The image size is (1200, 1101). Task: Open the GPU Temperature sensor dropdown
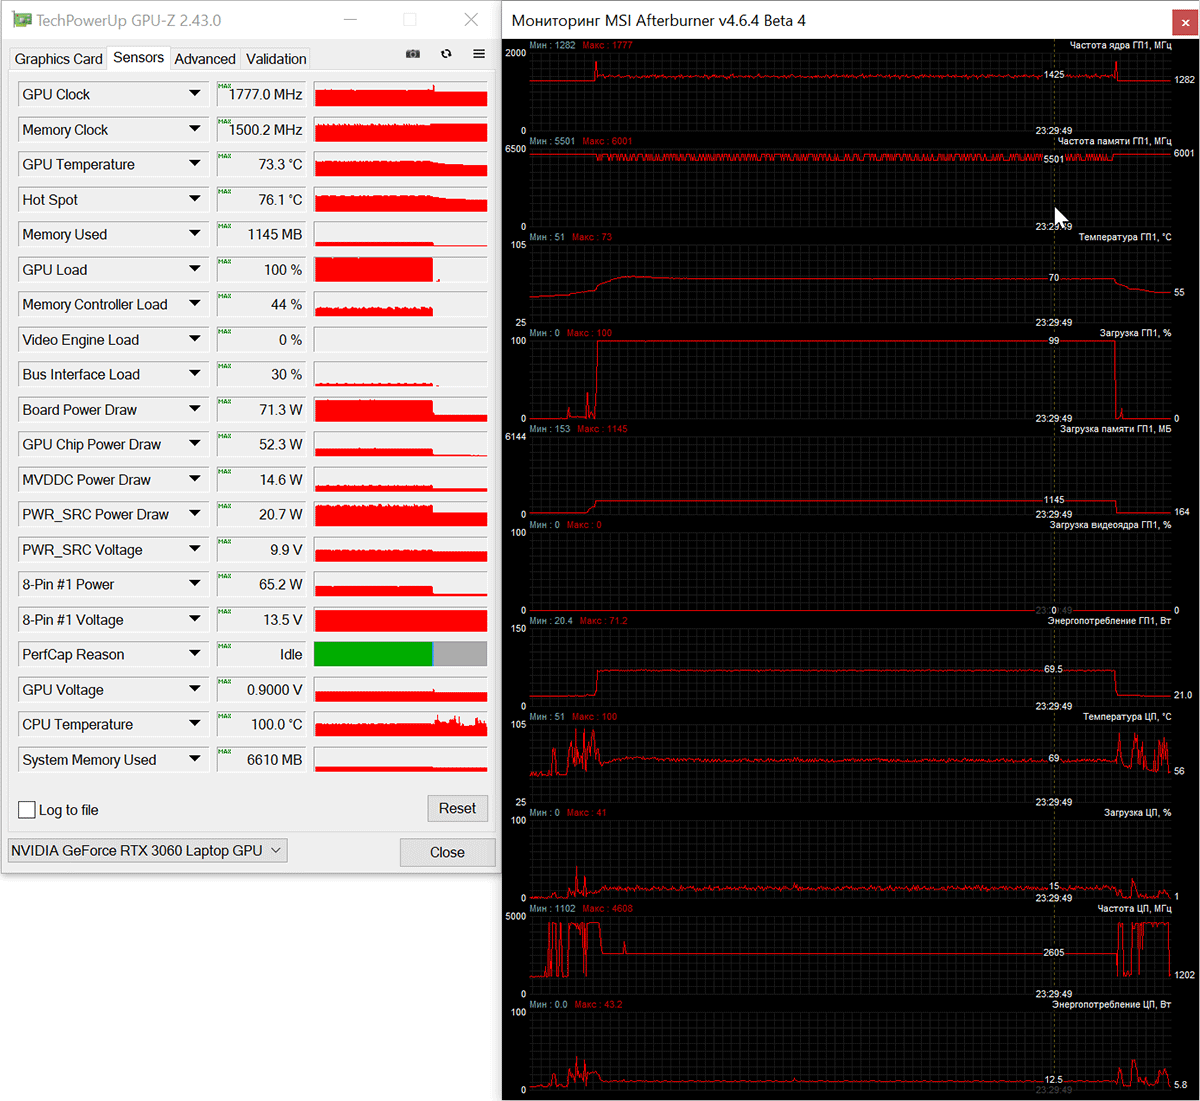(x=194, y=164)
